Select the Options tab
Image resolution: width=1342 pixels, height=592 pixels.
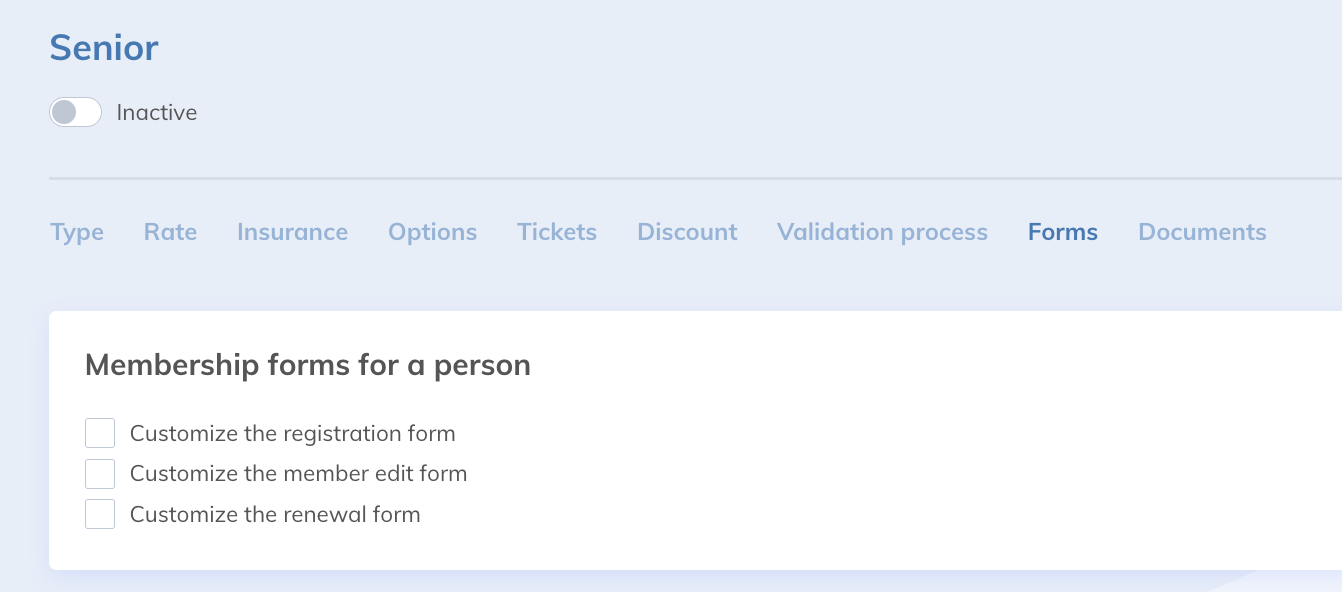432,232
